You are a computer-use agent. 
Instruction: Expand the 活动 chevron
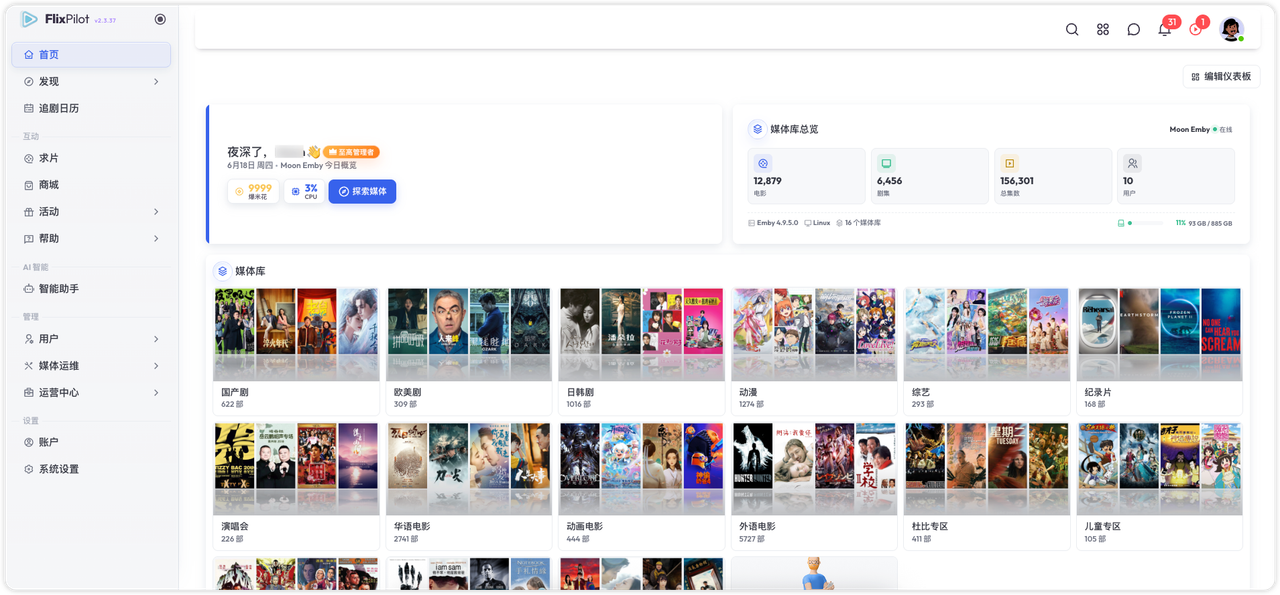pyautogui.click(x=156, y=212)
